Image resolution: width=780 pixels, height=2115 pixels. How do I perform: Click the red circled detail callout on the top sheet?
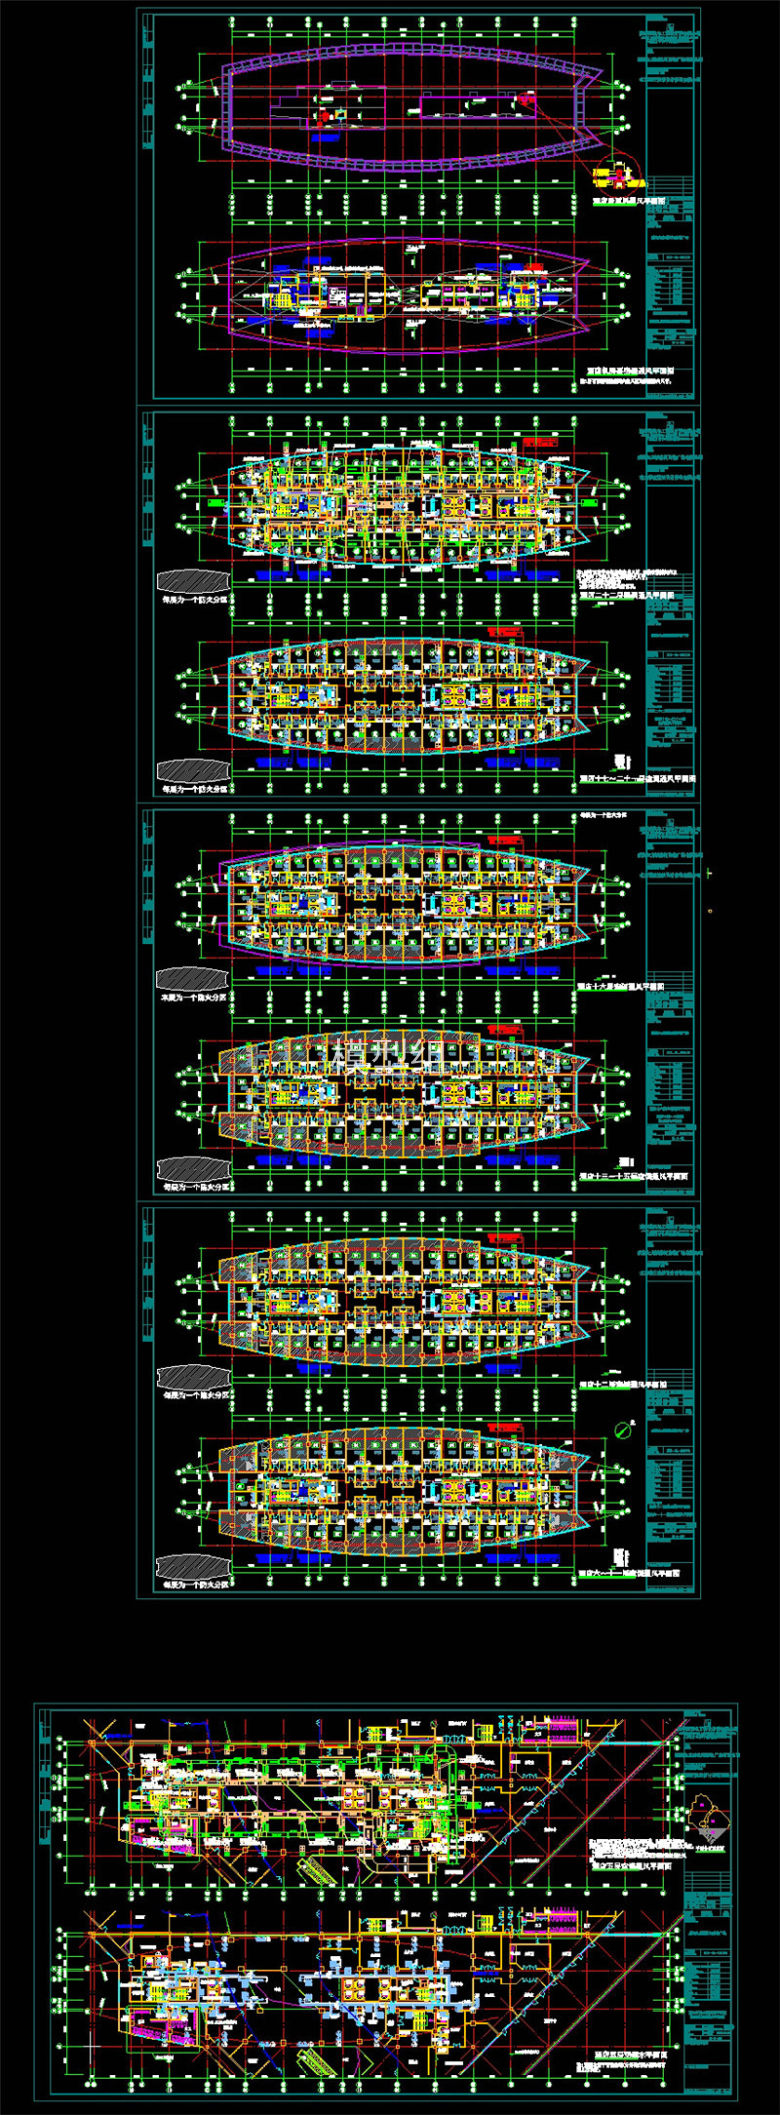(x=619, y=173)
